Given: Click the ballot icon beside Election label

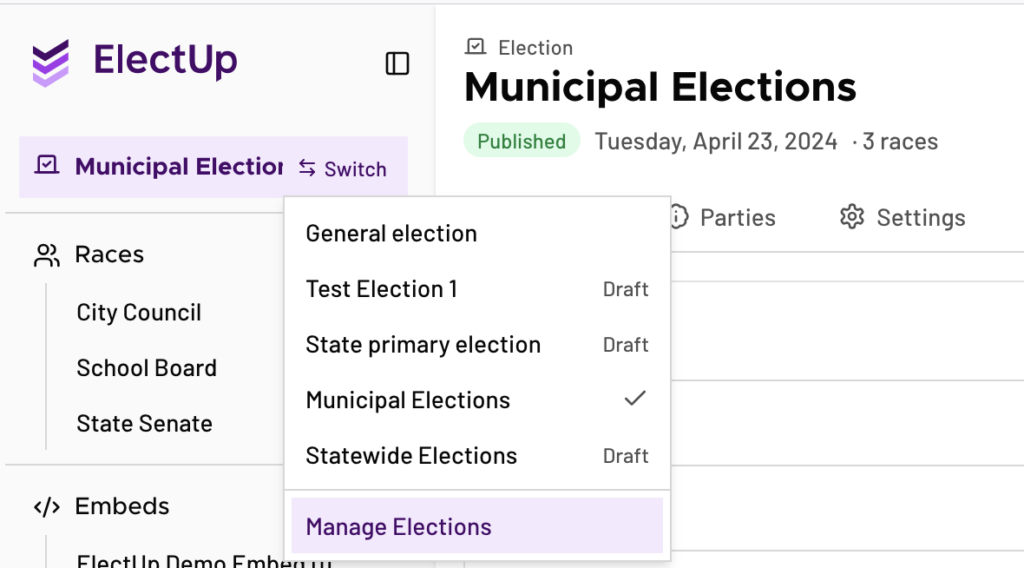Looking at the screenshot, I should click(476, 47).
